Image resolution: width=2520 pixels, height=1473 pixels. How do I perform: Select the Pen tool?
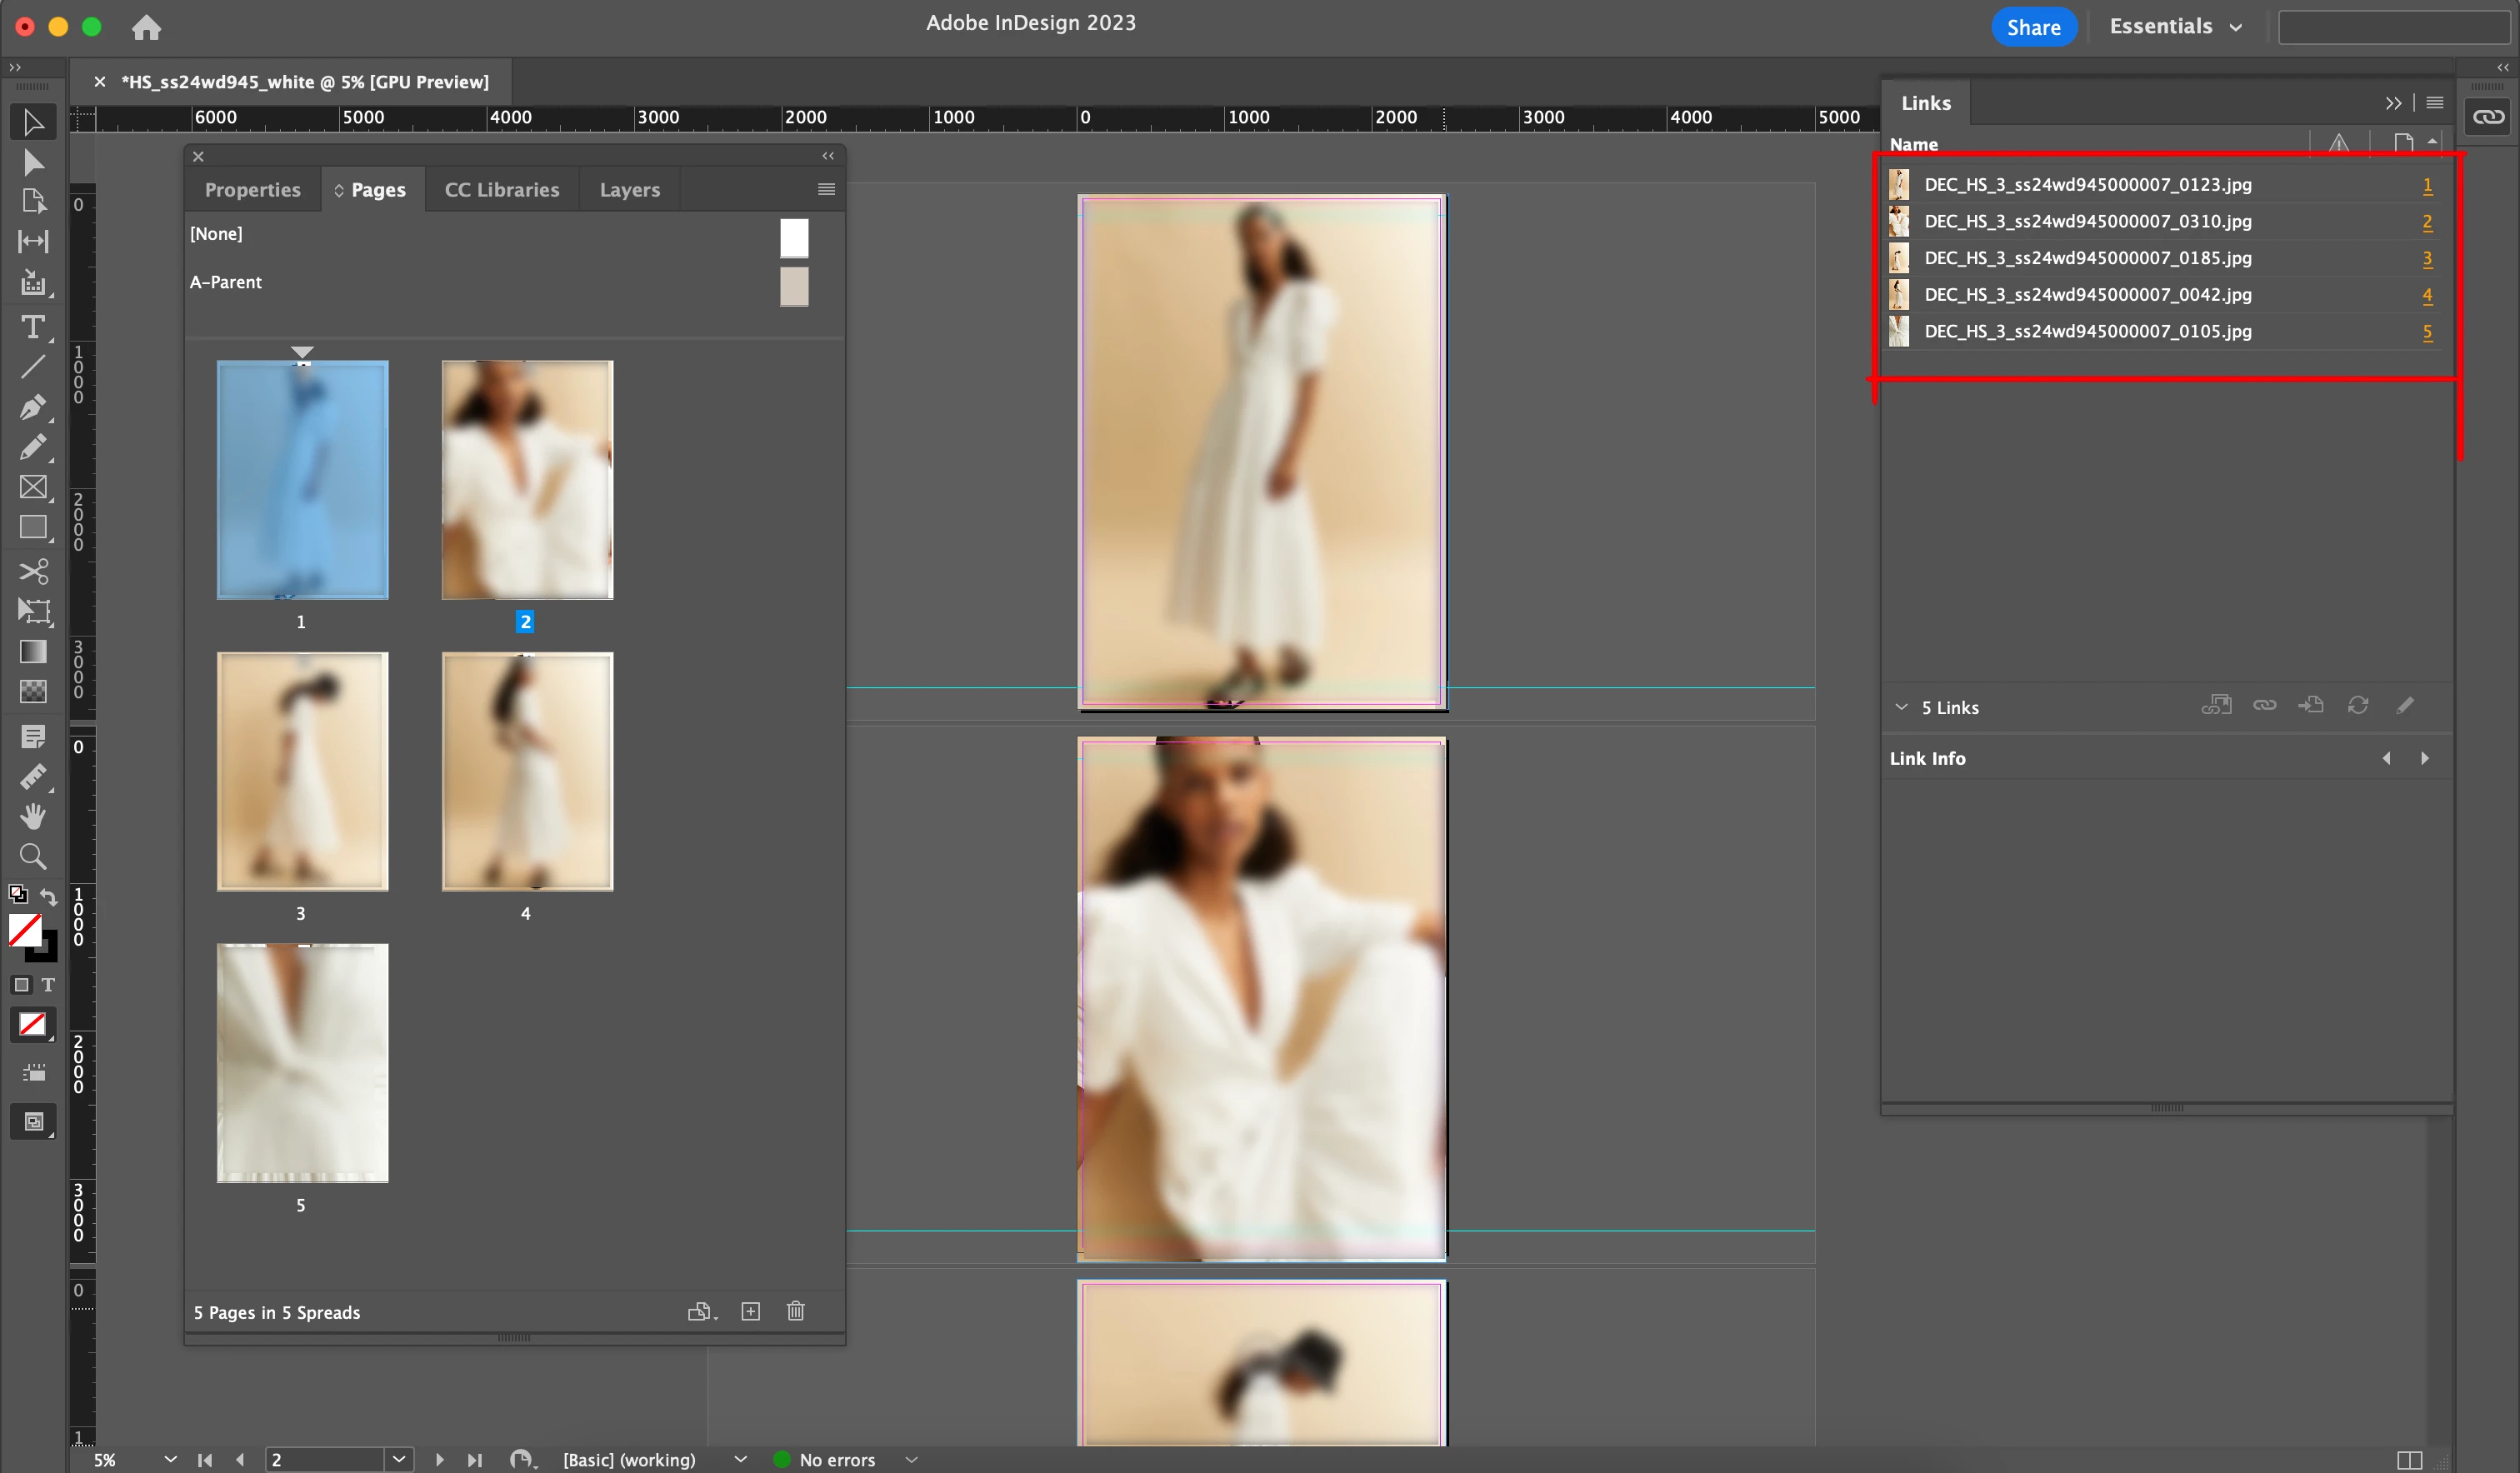click(x=33, y=407)
